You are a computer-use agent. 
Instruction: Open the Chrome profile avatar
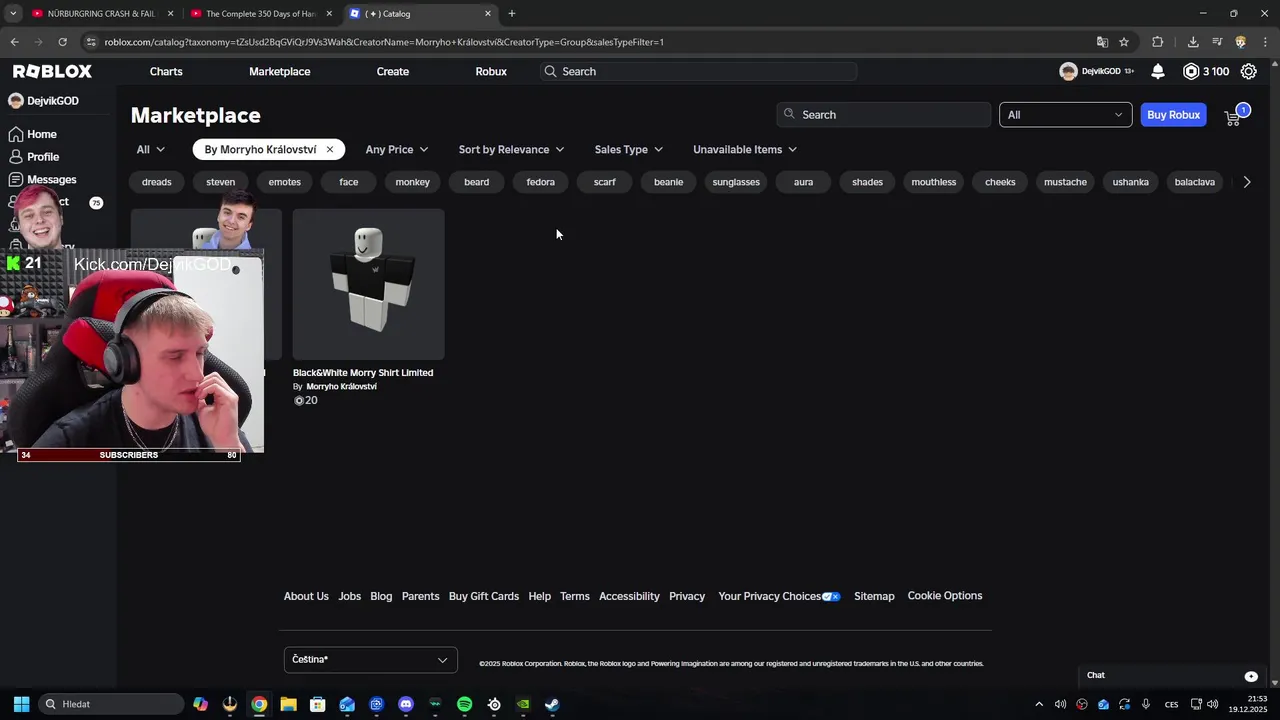(1241, 42)
